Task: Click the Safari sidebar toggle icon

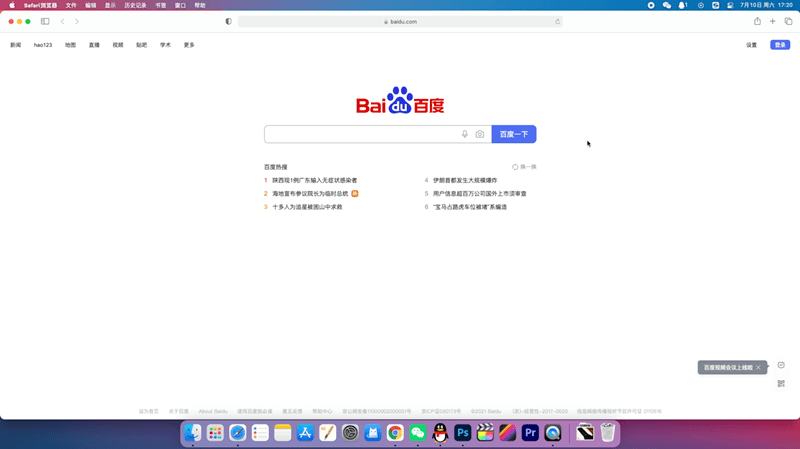Action: coord(45,21)
